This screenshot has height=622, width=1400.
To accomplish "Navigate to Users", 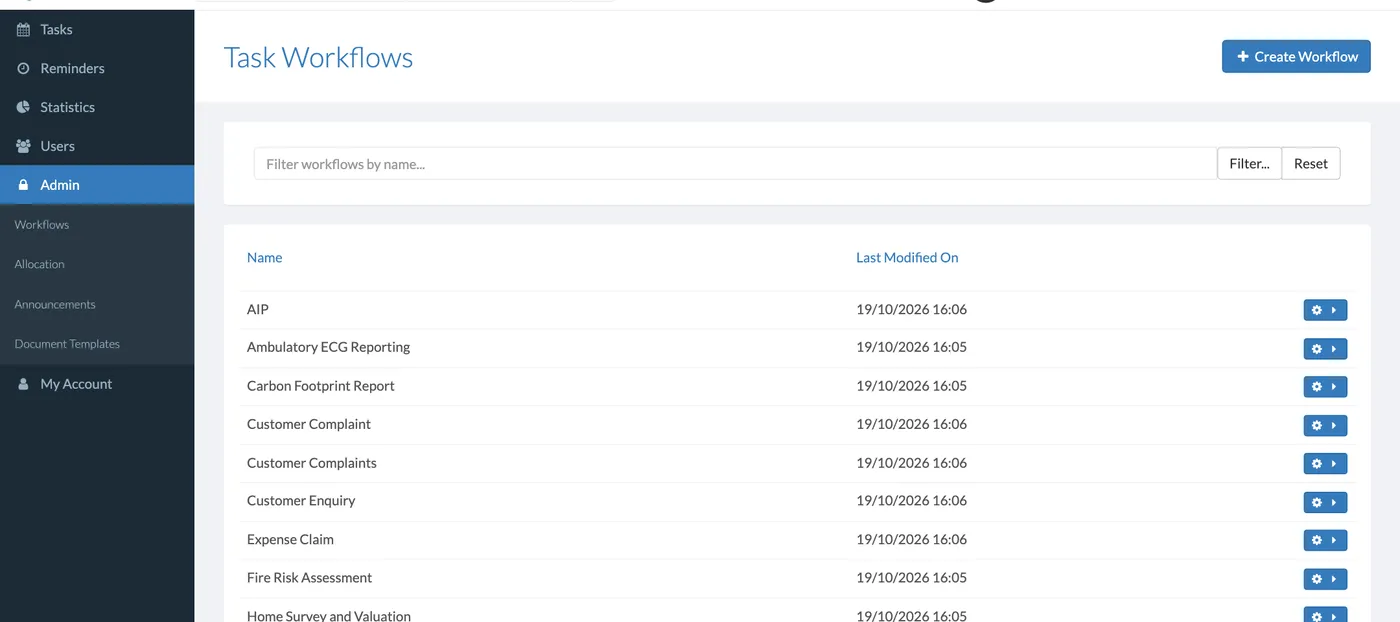I will point(97,146).
